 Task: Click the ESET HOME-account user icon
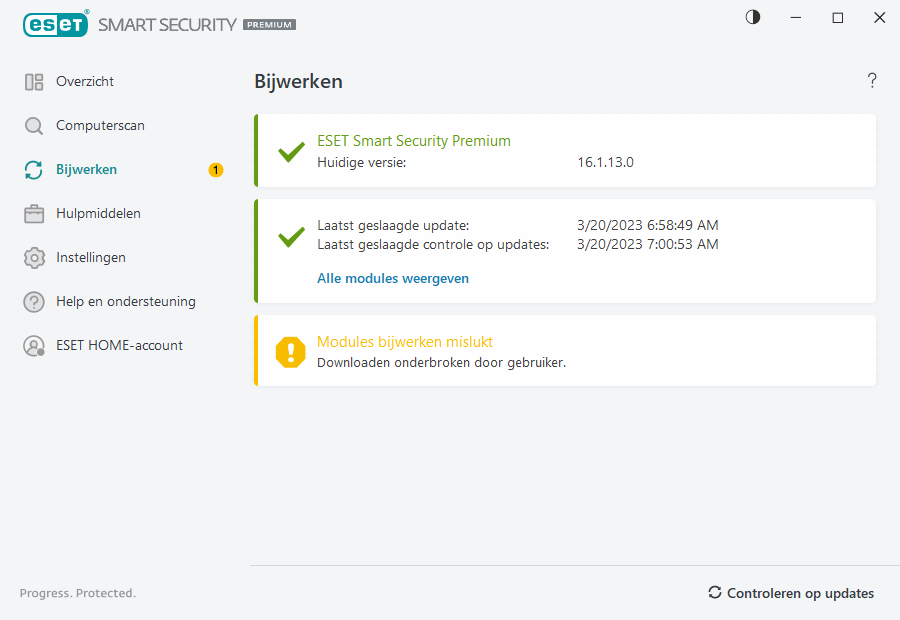click(34, 346)
